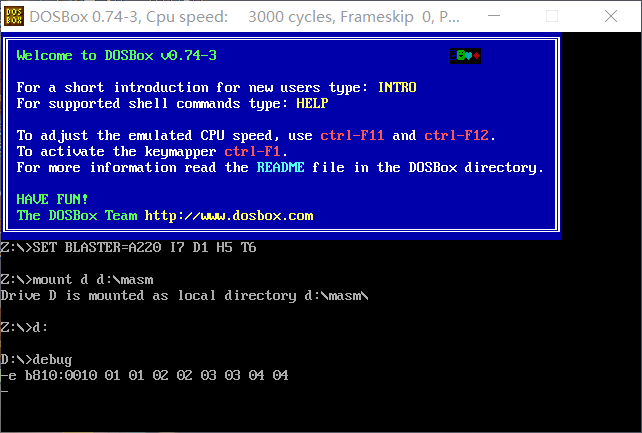Click the red diamond symbol
Screen dimensions: 642x433
477,55
